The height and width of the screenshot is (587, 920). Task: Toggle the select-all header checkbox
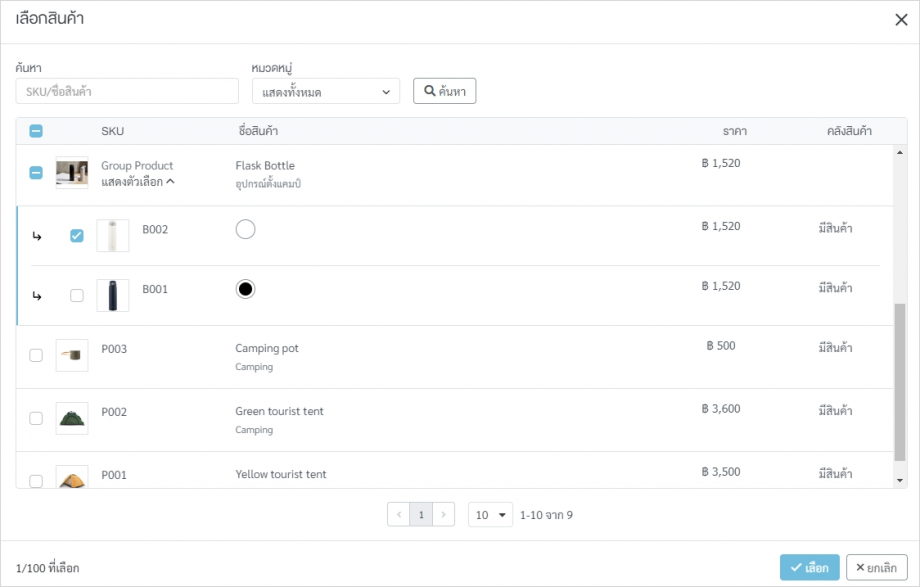[36, 131]
